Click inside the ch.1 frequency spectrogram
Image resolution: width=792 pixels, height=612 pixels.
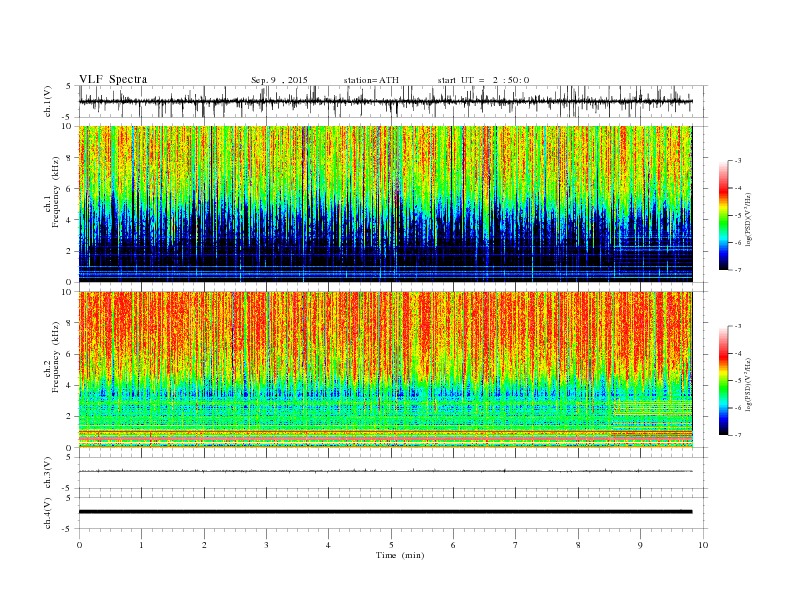click(386, 204)
